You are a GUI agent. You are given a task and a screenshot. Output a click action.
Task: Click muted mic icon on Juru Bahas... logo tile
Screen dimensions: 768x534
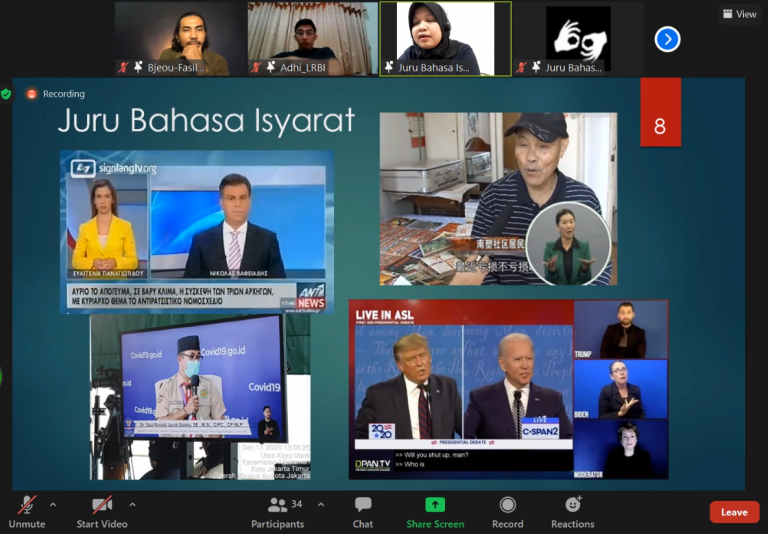(522, 67)
